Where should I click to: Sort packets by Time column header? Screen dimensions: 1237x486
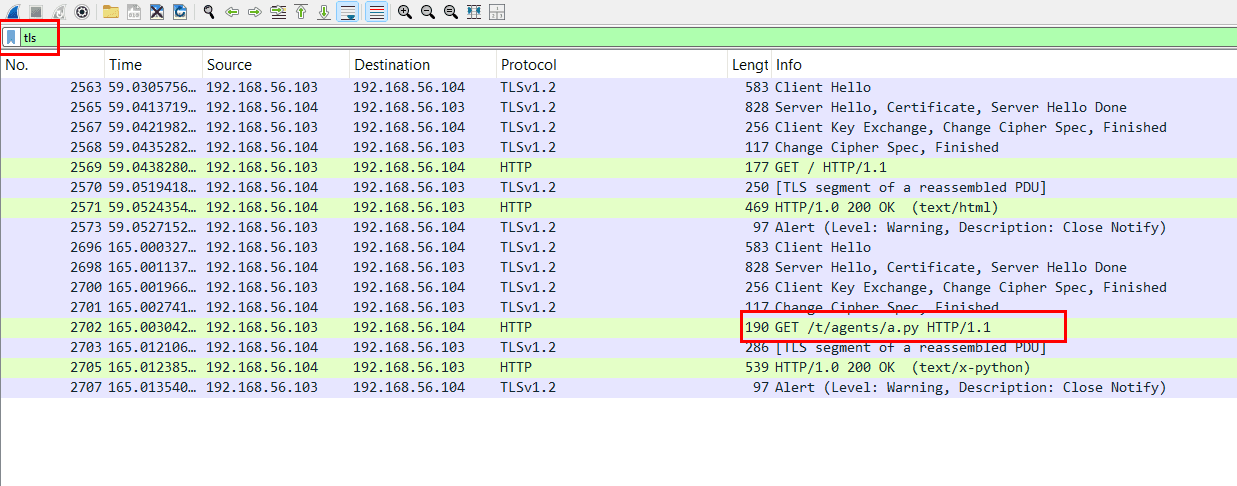pos(125,65)
